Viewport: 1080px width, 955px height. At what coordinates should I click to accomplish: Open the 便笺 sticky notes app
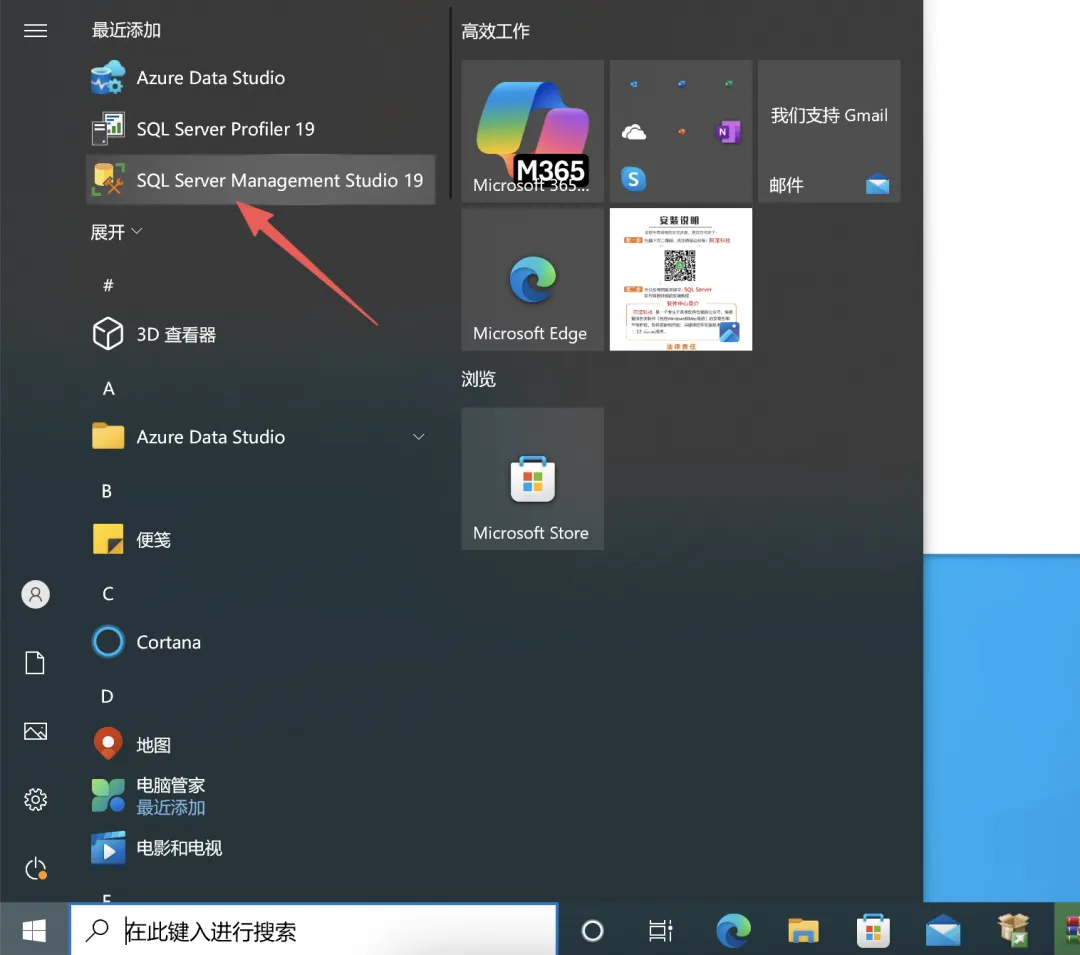(260, 540)
